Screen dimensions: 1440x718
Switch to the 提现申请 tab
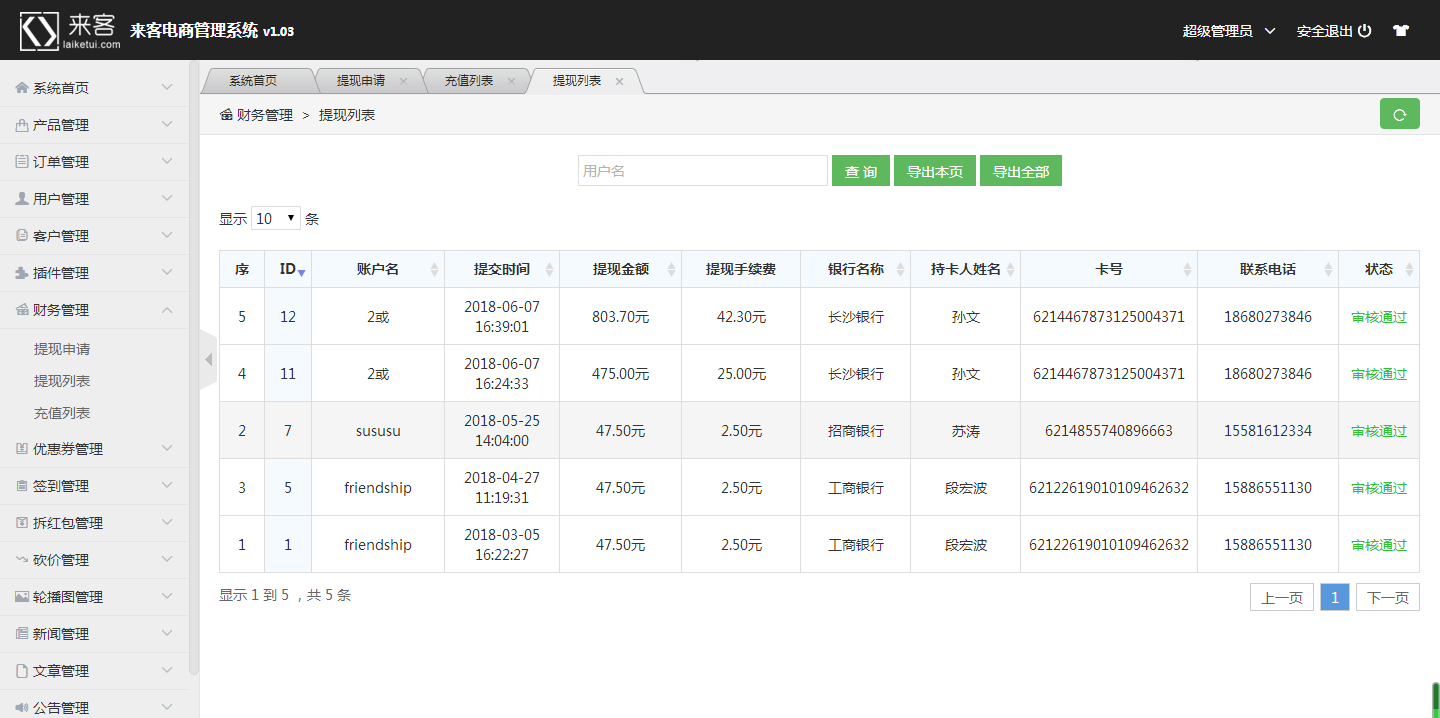361,81
